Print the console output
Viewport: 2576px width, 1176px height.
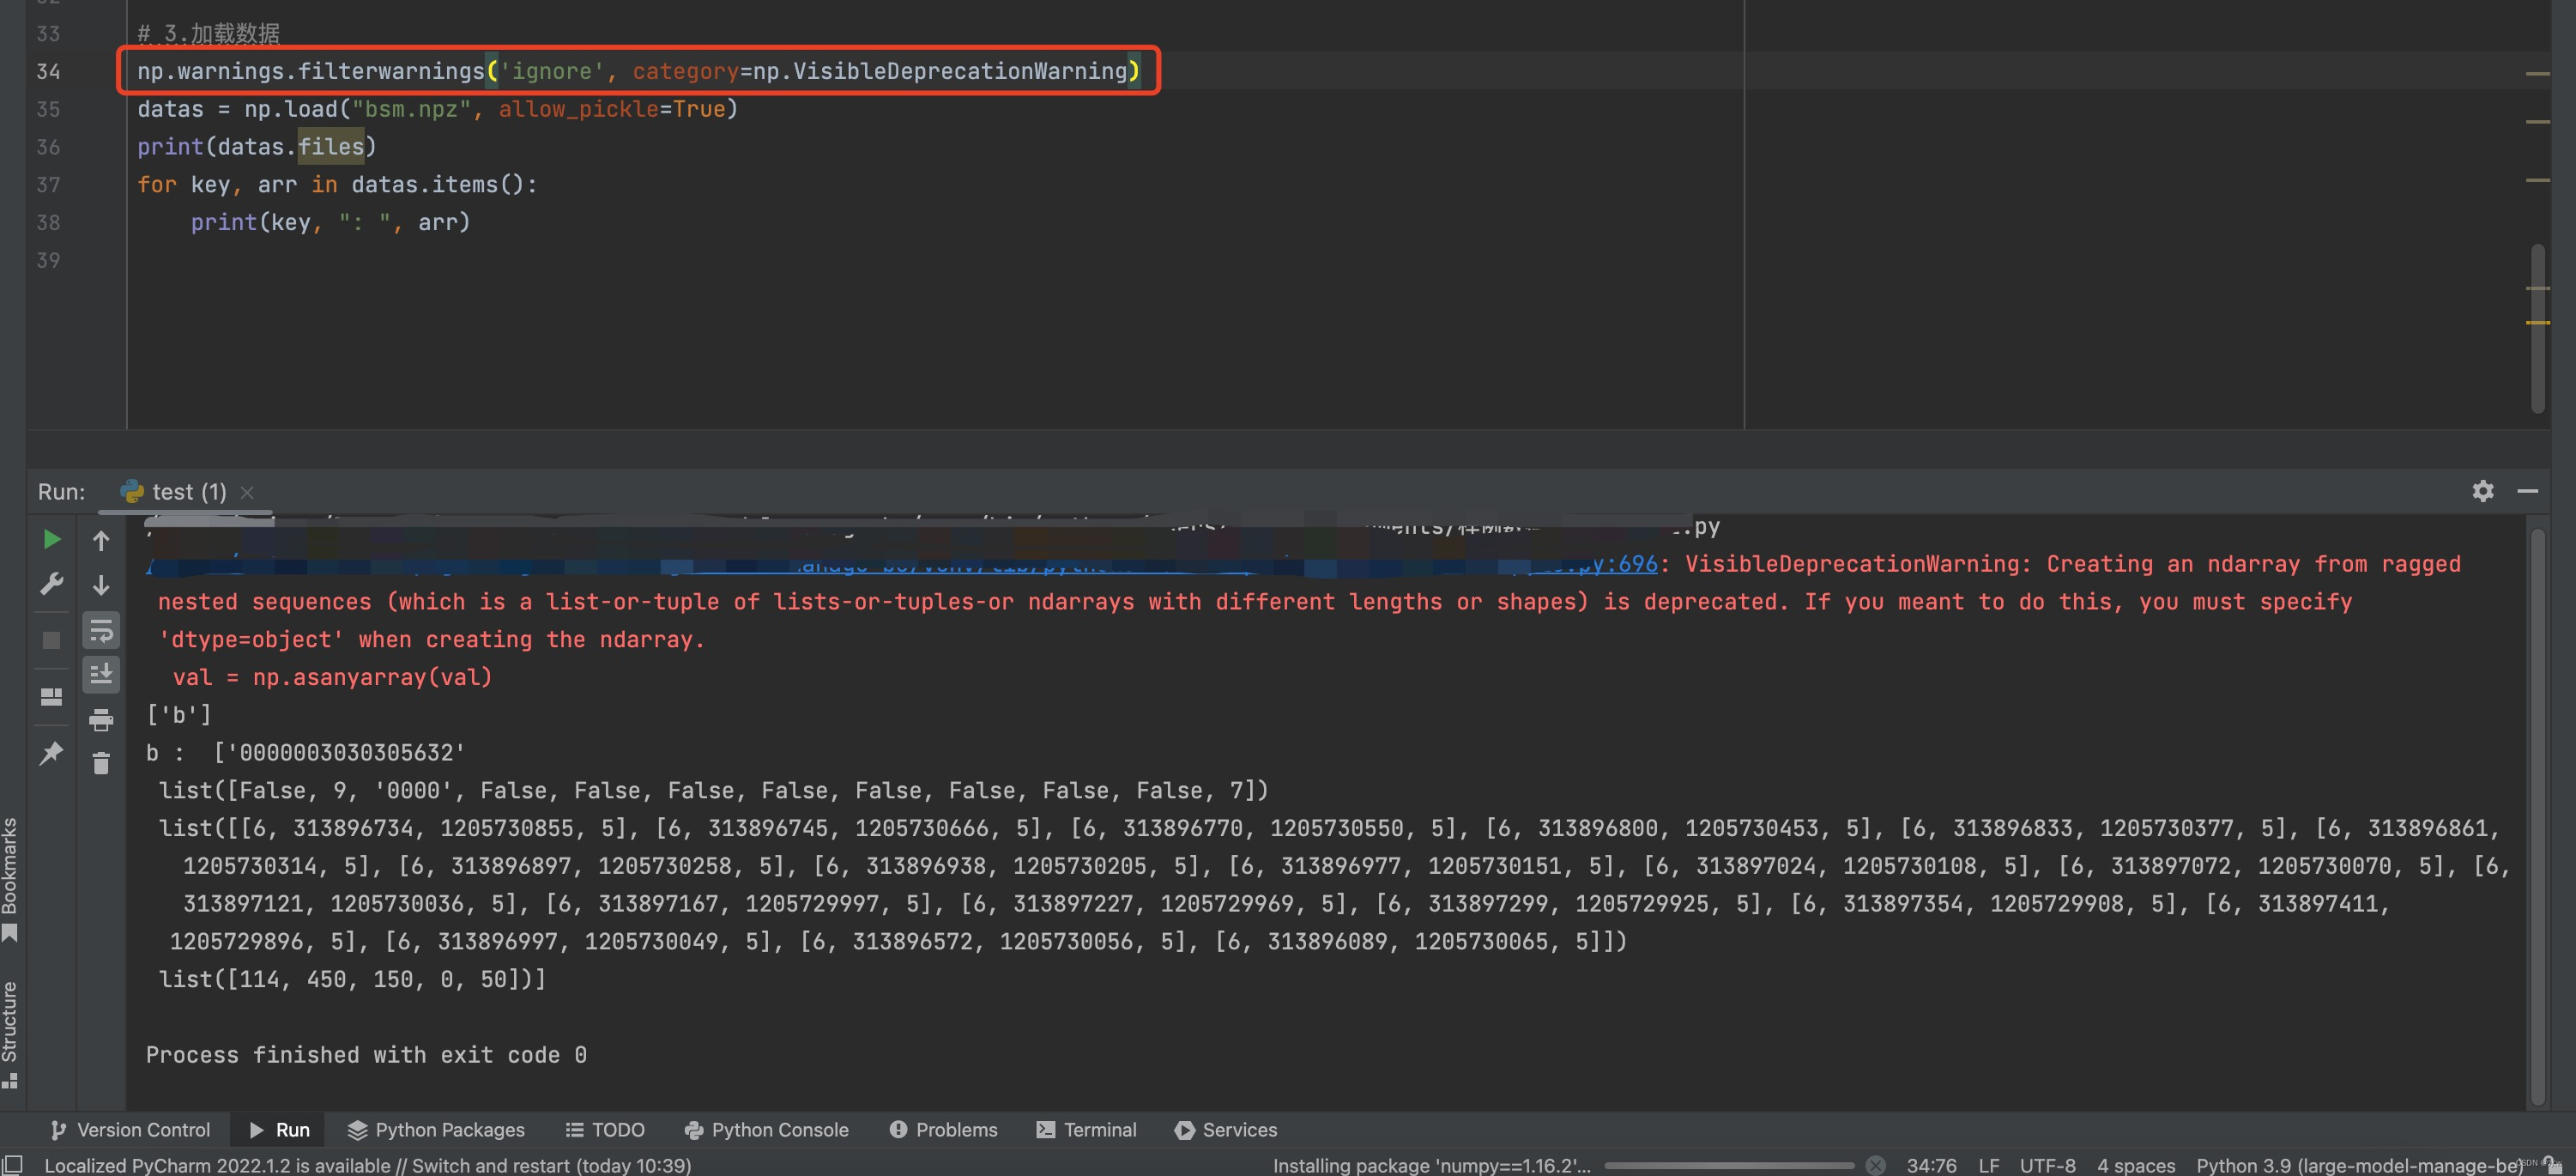(101, 719)
